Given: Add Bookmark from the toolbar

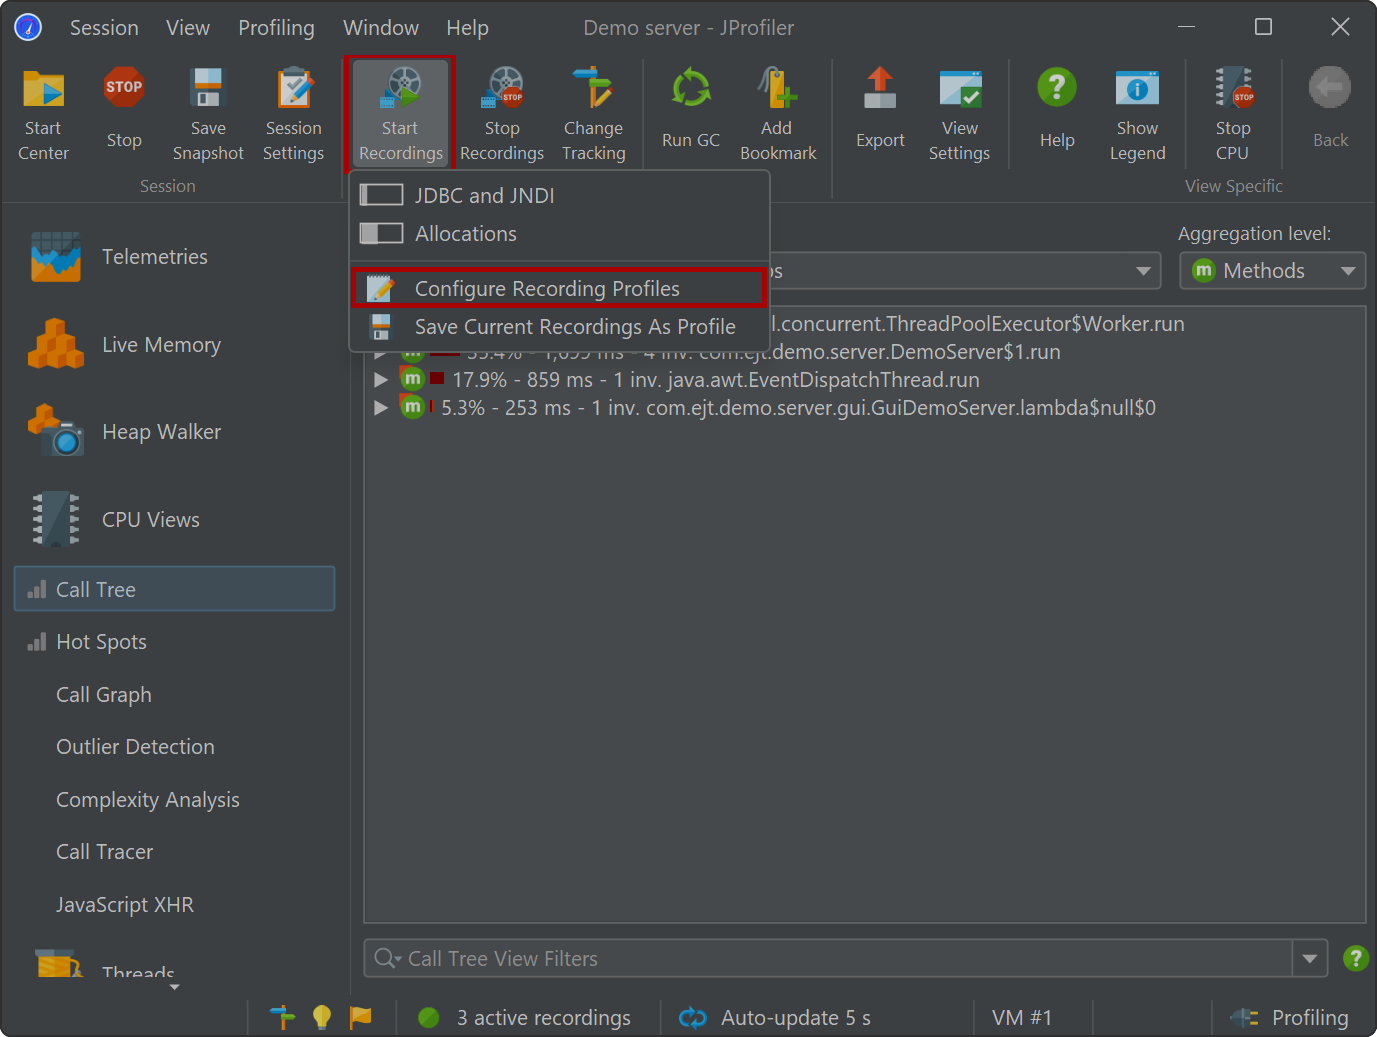Looking at the screenshot, I should click(777, 115).
